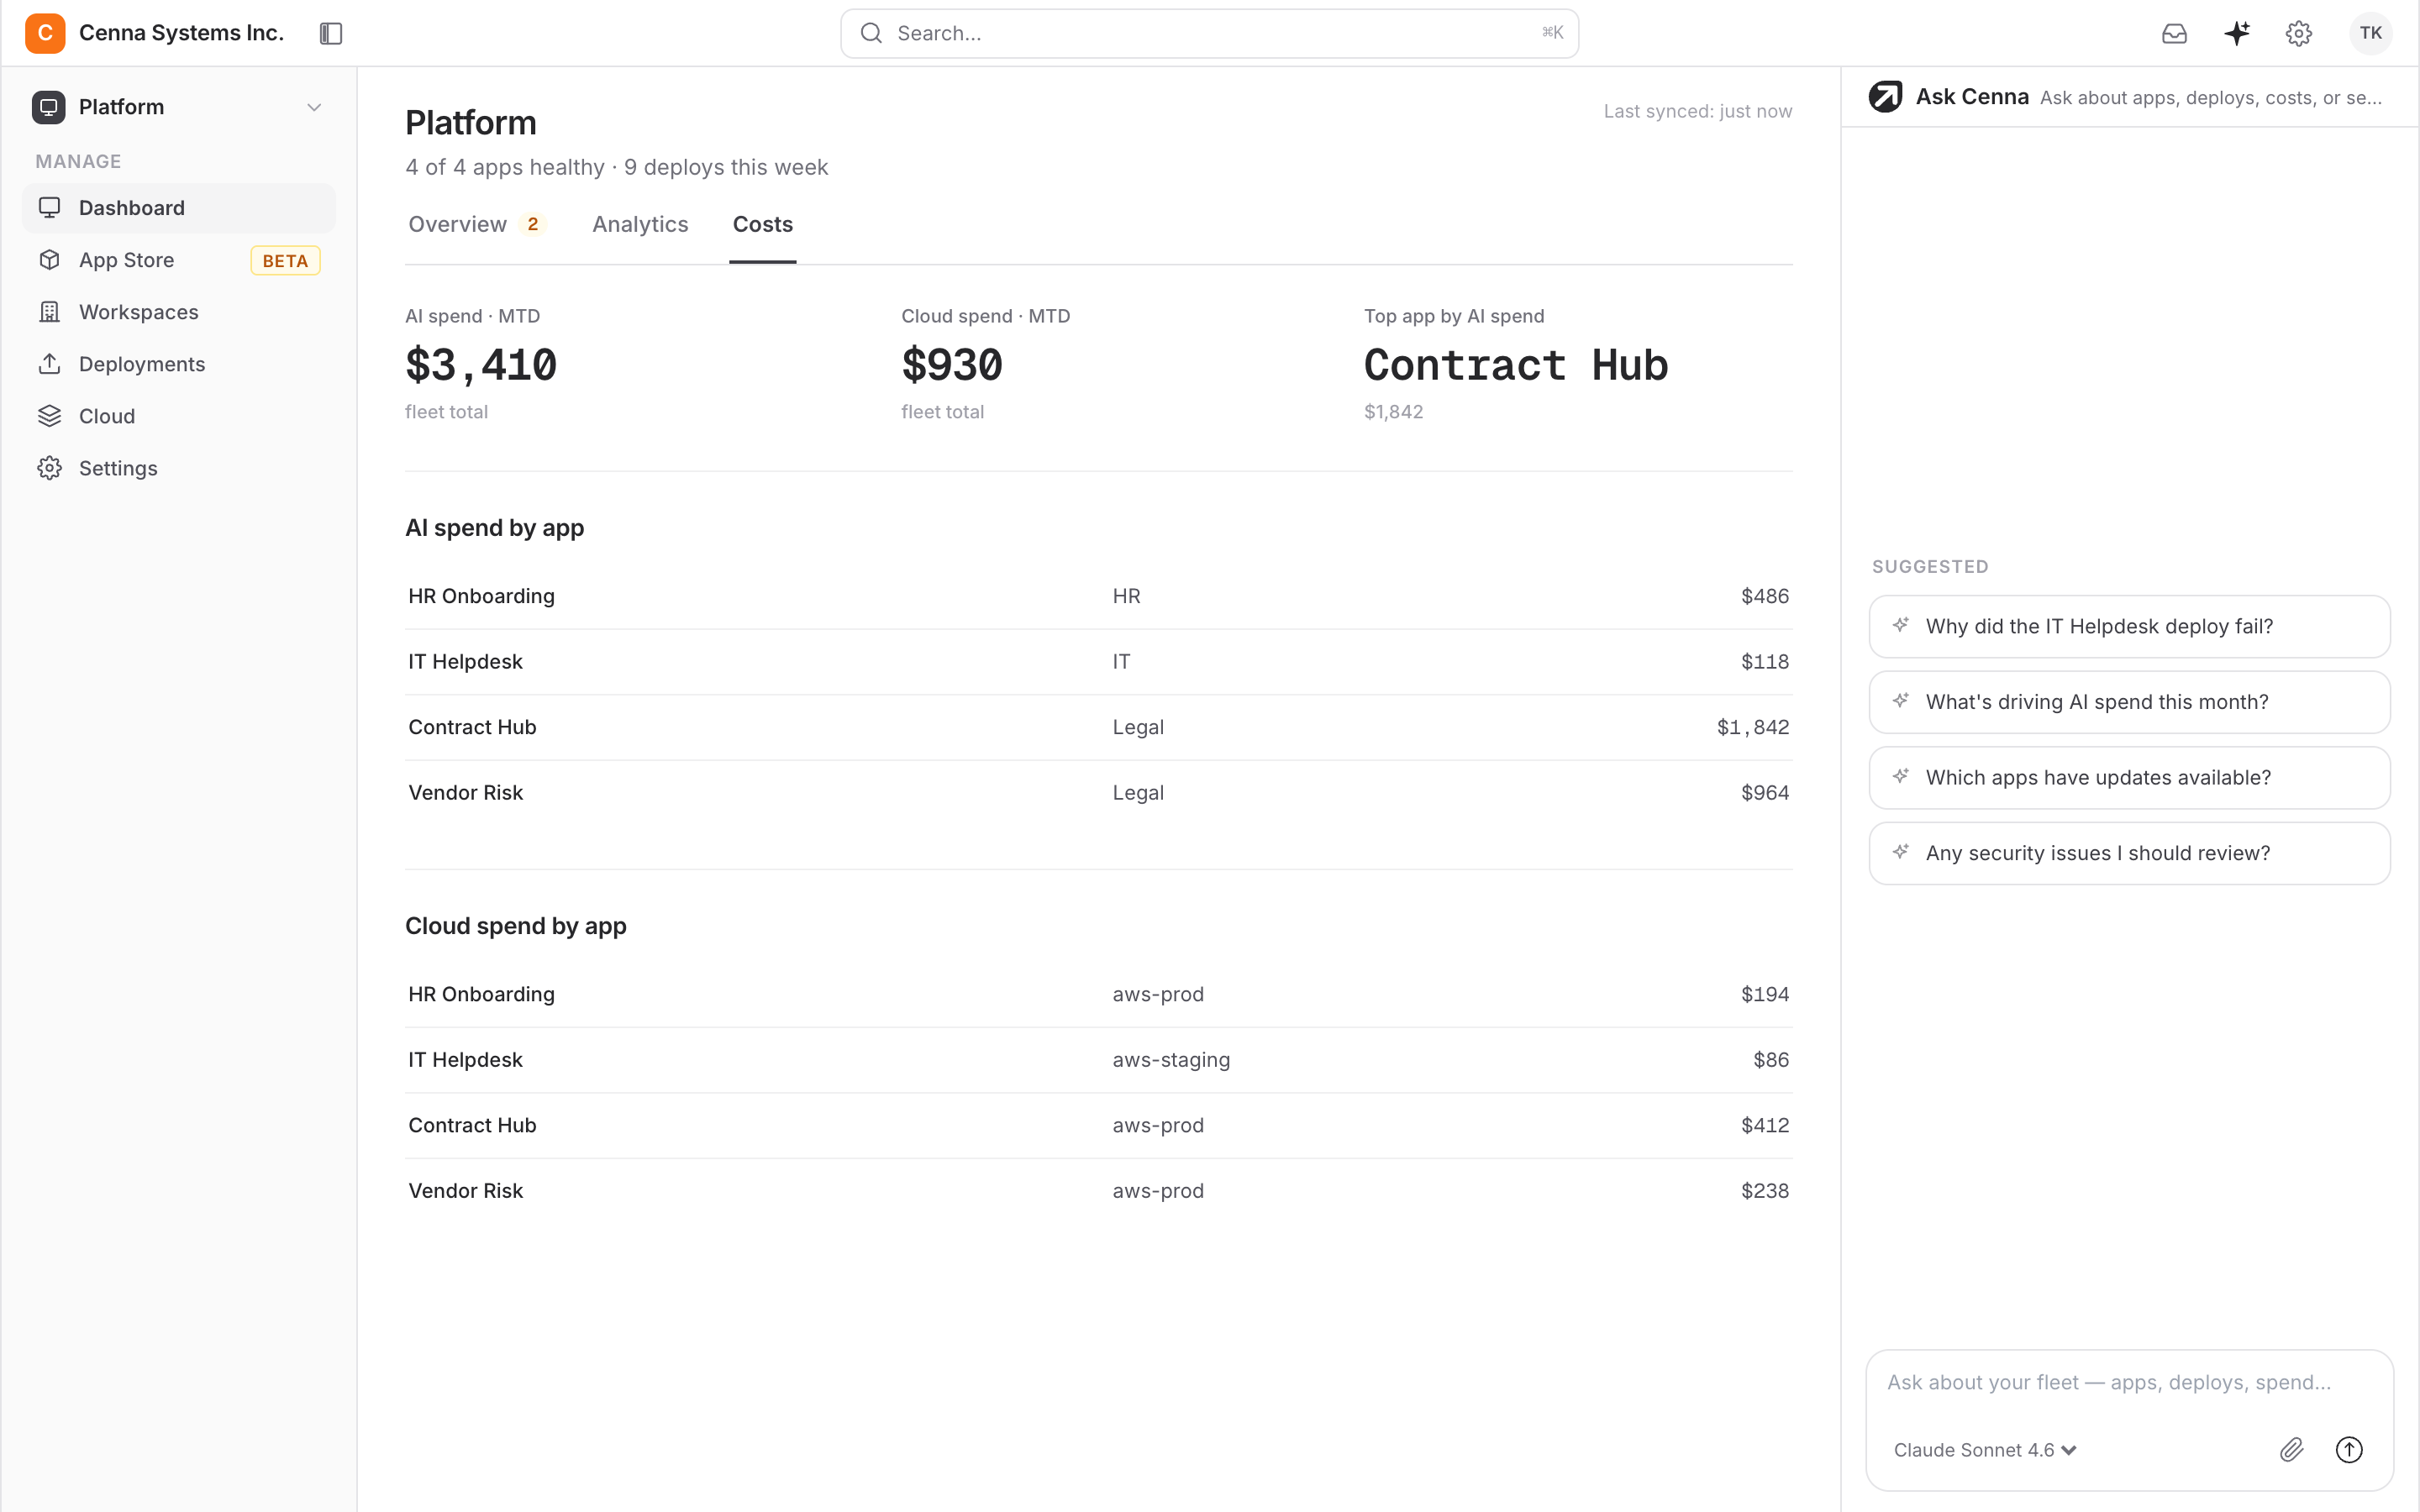Click the orange Cenna Systems logo
Viewport: 2420px width, 1512px height.
pyautogui.click(x=45, y=33)
